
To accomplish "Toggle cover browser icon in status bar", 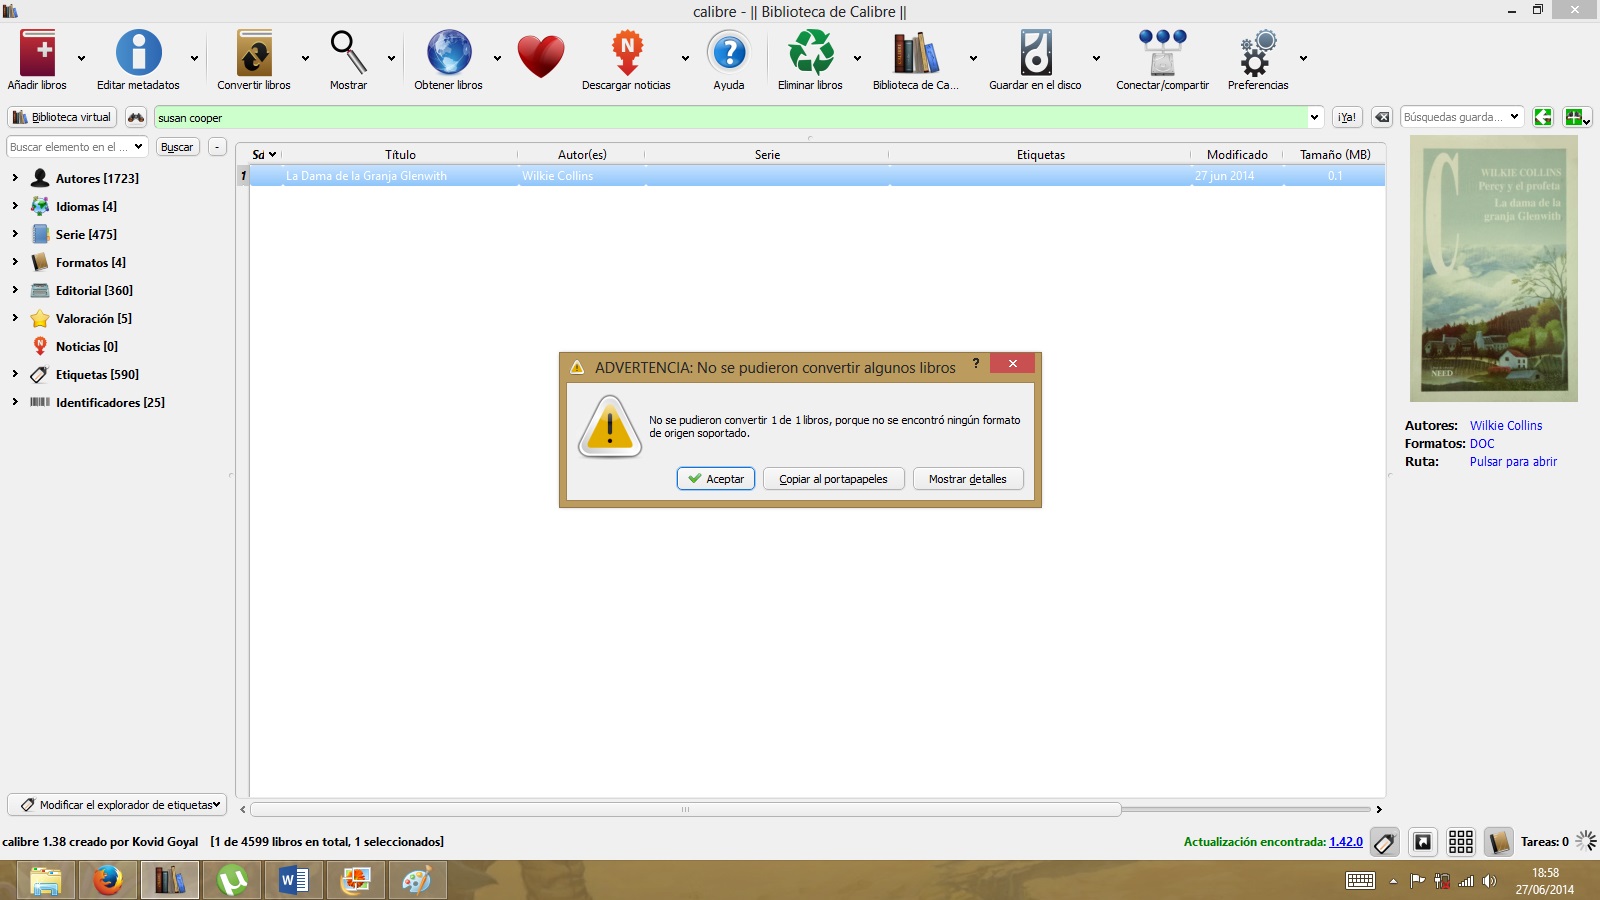I will pyautogui.click(x=1423, y=842).
